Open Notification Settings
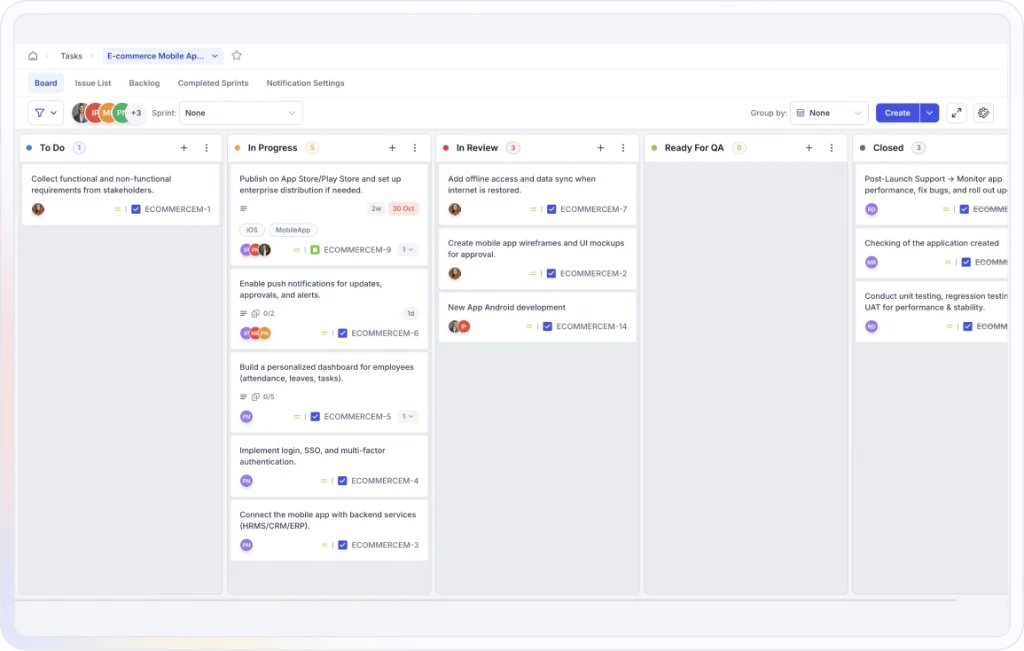Viewport: 1024px width, 651px height. tap(304, 83)
